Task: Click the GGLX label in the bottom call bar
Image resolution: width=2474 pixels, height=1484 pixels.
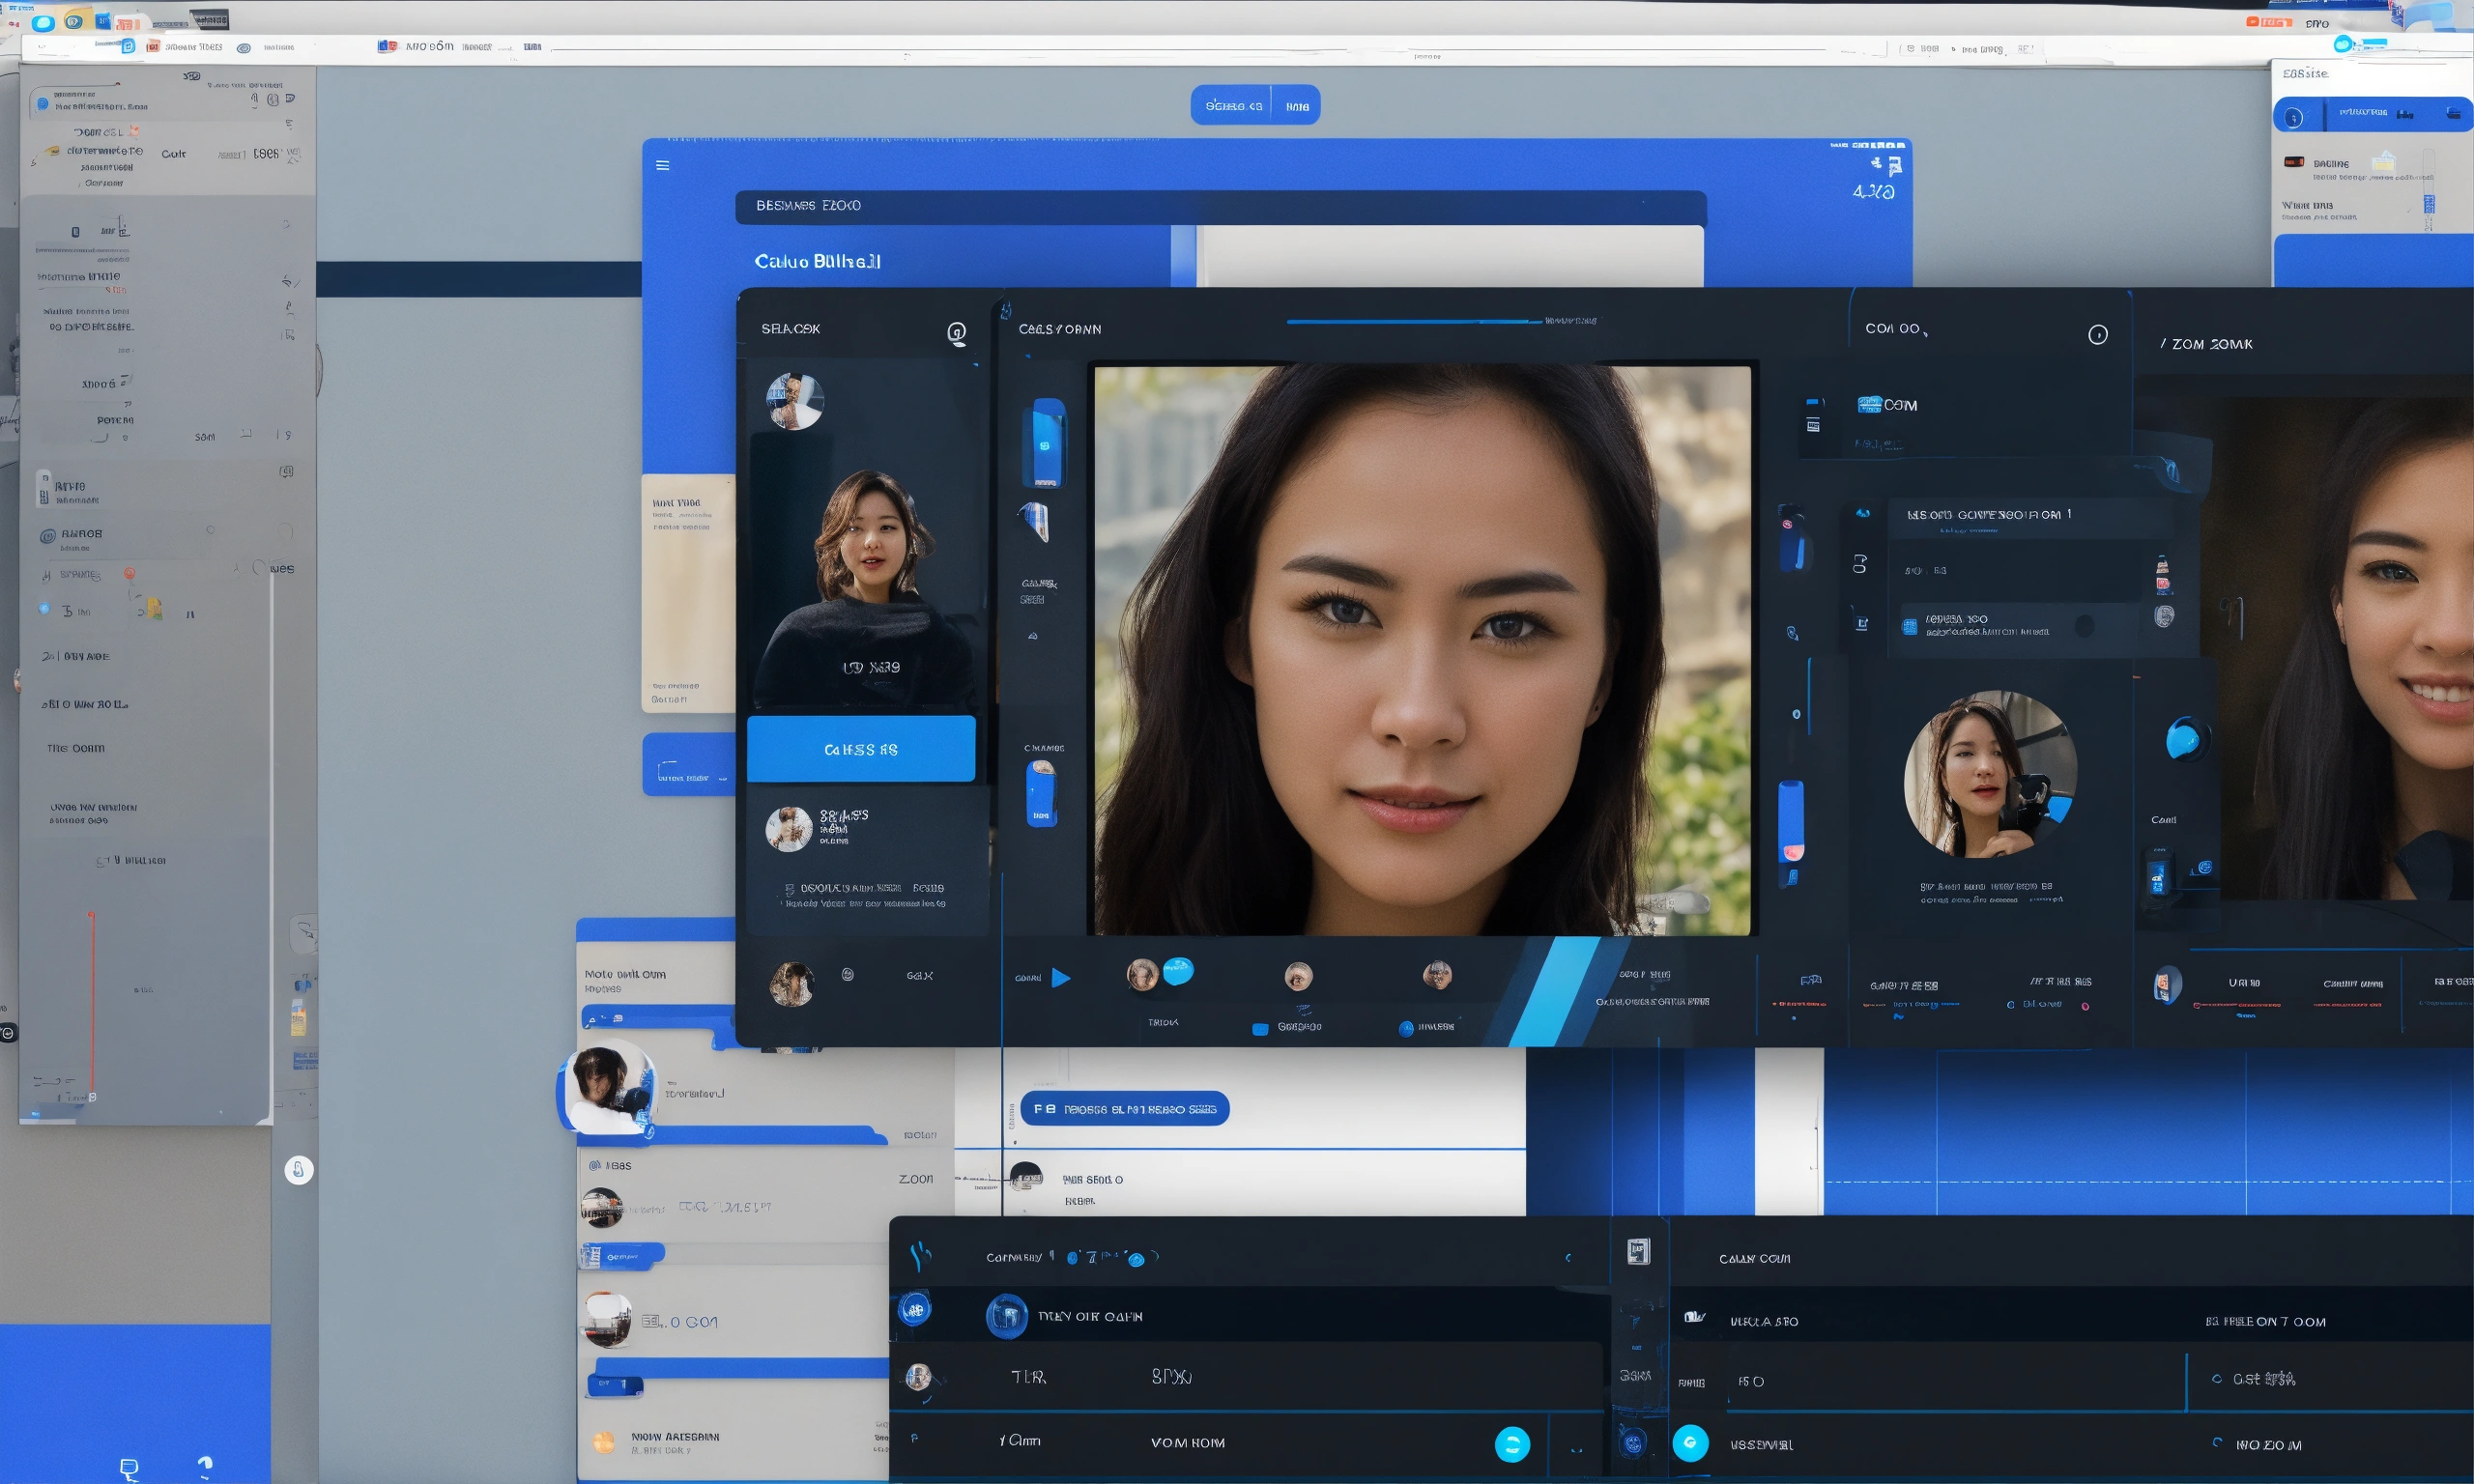Action: coord(919,975)
